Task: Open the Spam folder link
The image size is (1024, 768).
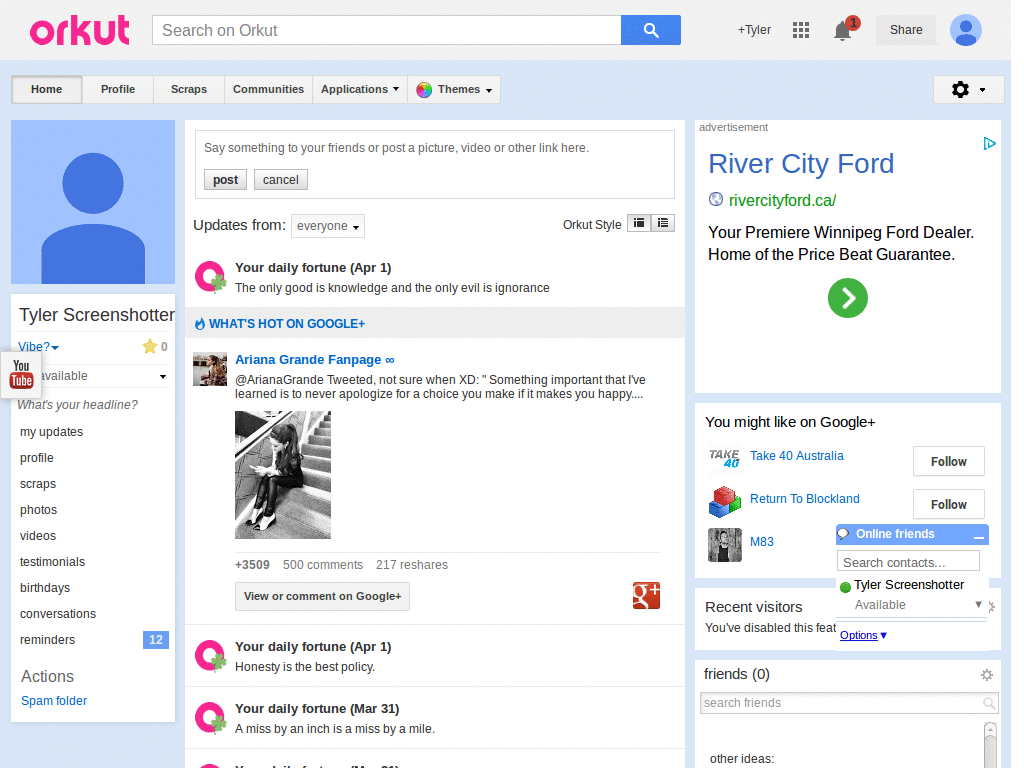Action: pyautogui.click(x=54, y=701)
